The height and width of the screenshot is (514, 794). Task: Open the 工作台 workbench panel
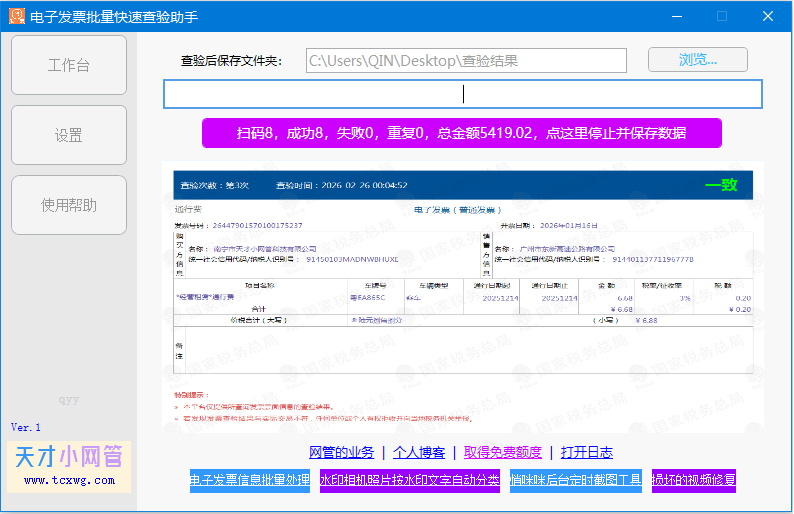pos(69,66)
